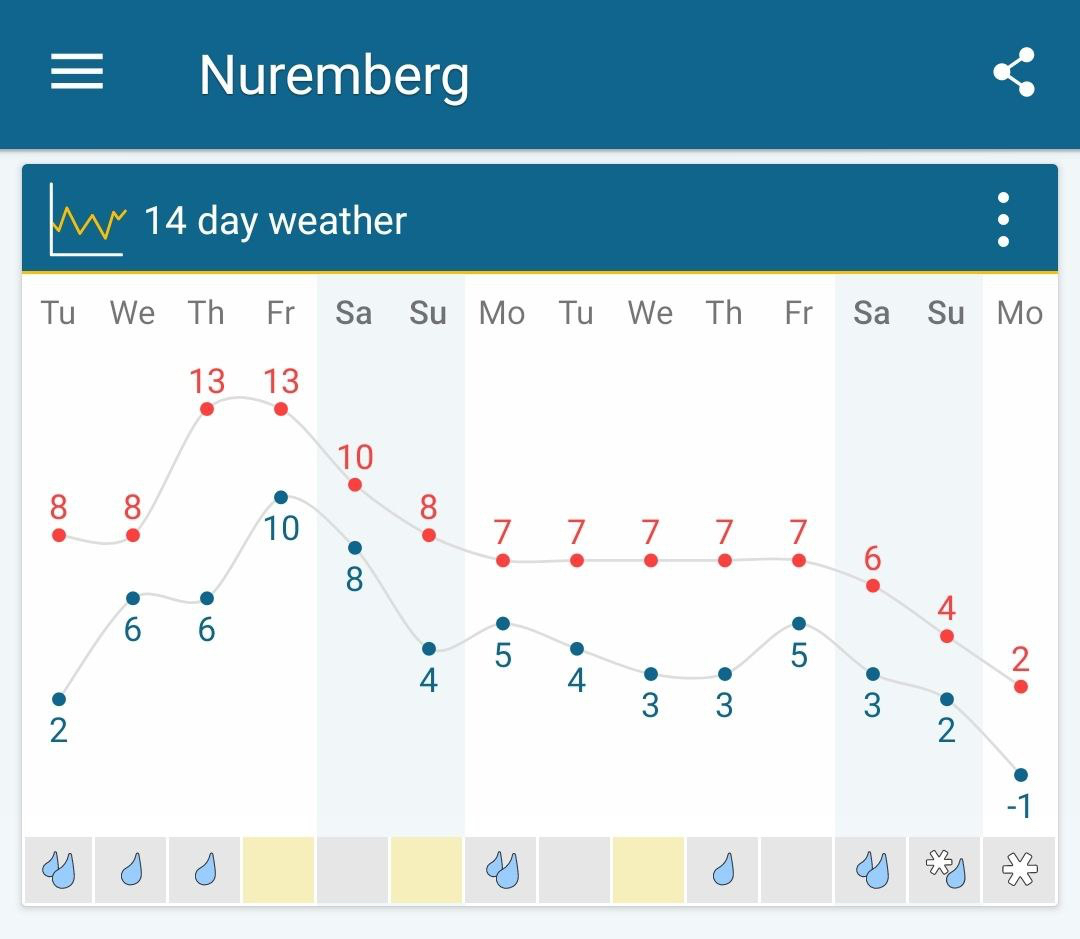Select the yellow sunny cell for first Friday

click(x=279, y=870)
